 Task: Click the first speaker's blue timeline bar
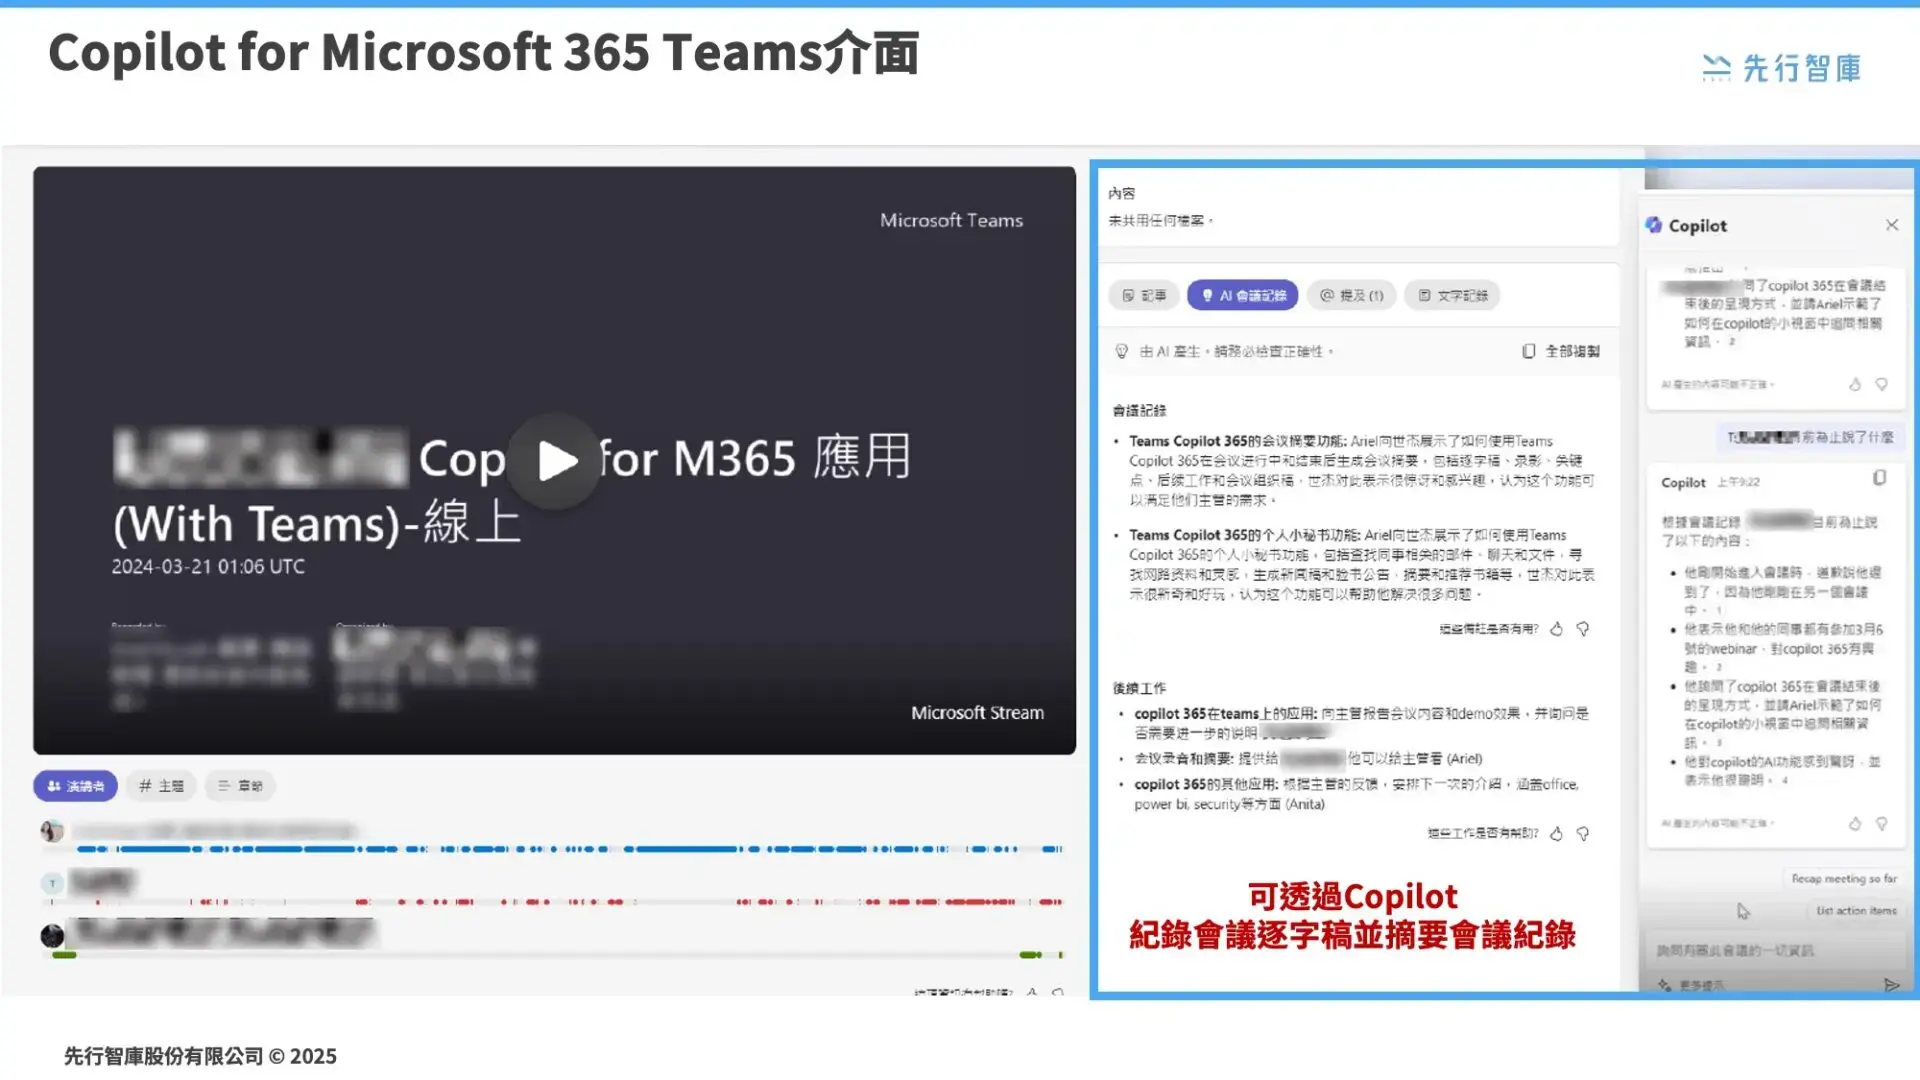[x=569, y=849]
